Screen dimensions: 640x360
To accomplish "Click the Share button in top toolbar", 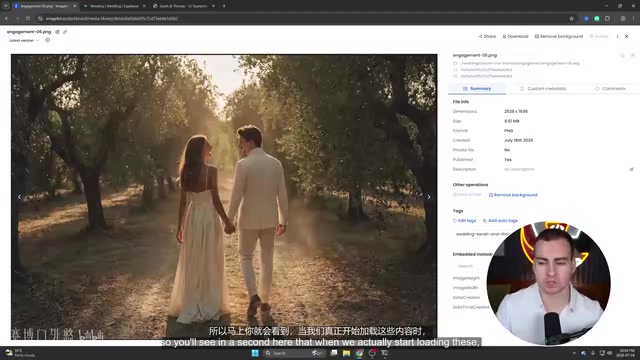I will 487,36.
